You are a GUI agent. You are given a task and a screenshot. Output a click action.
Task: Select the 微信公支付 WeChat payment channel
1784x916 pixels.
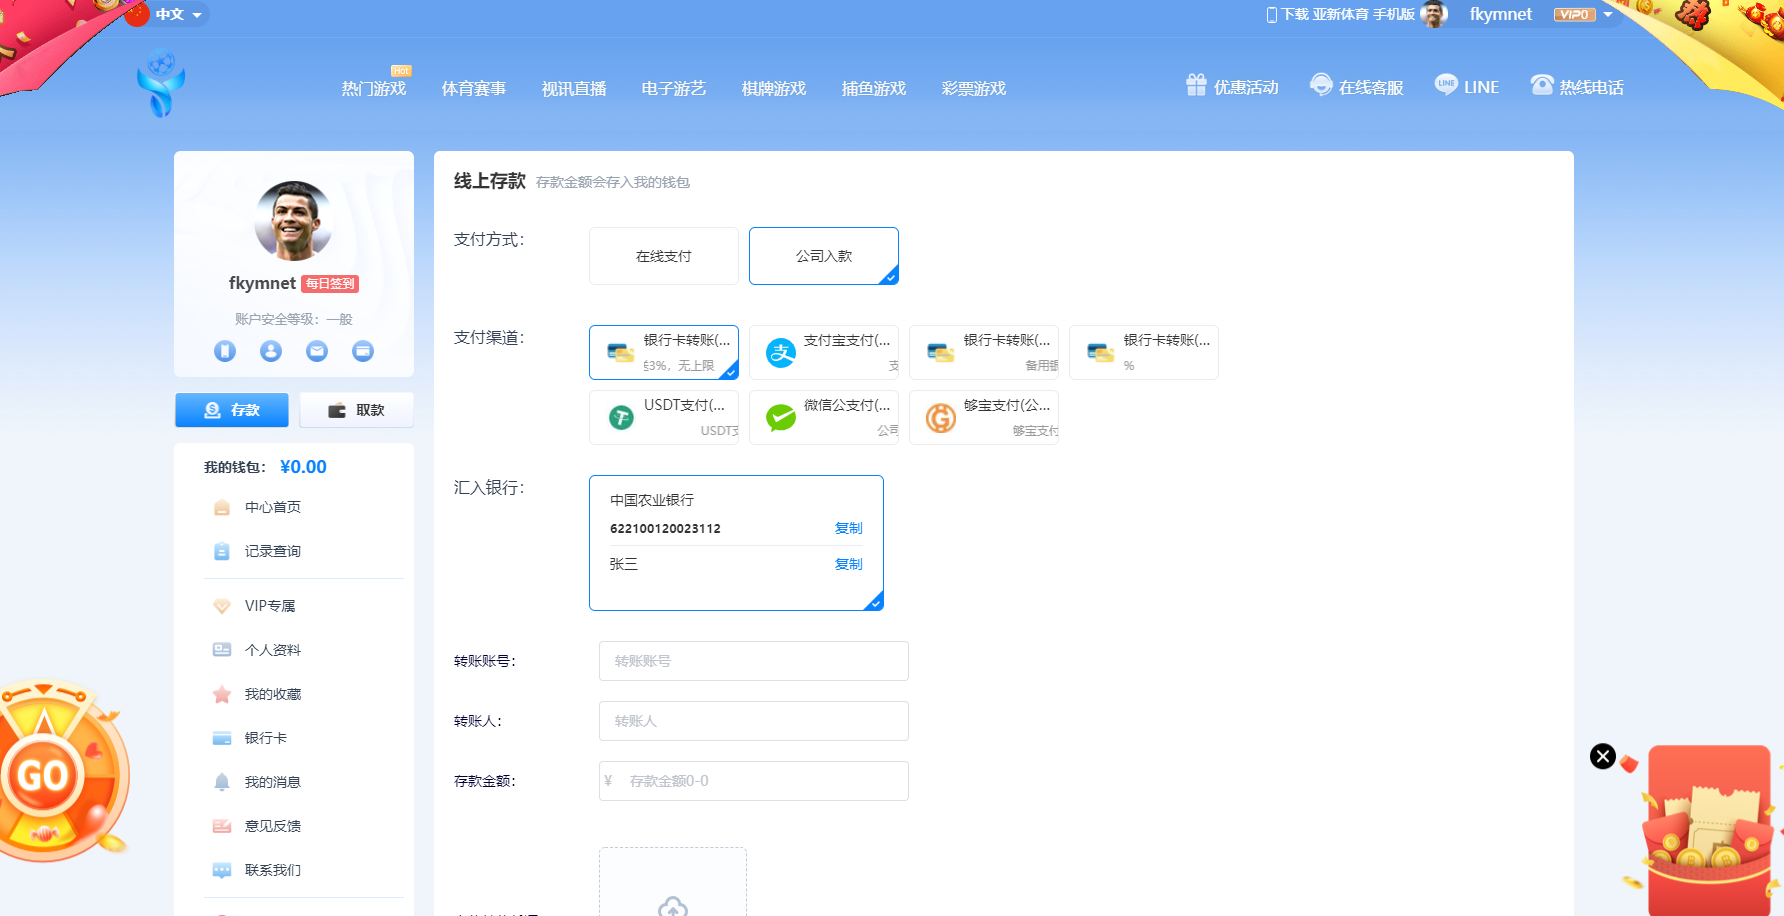click(x=823, y=417)
